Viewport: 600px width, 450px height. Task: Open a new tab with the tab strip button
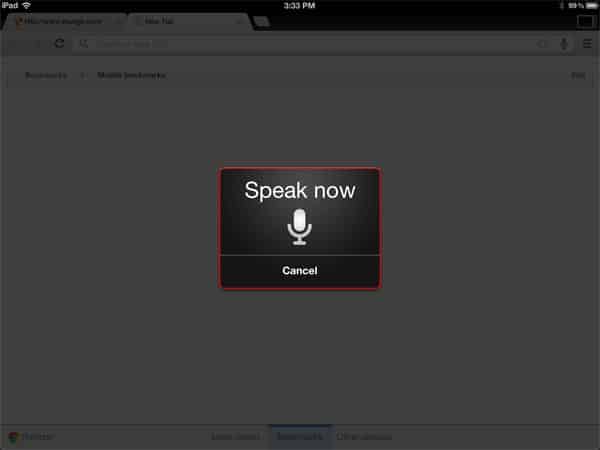point(261,21)
